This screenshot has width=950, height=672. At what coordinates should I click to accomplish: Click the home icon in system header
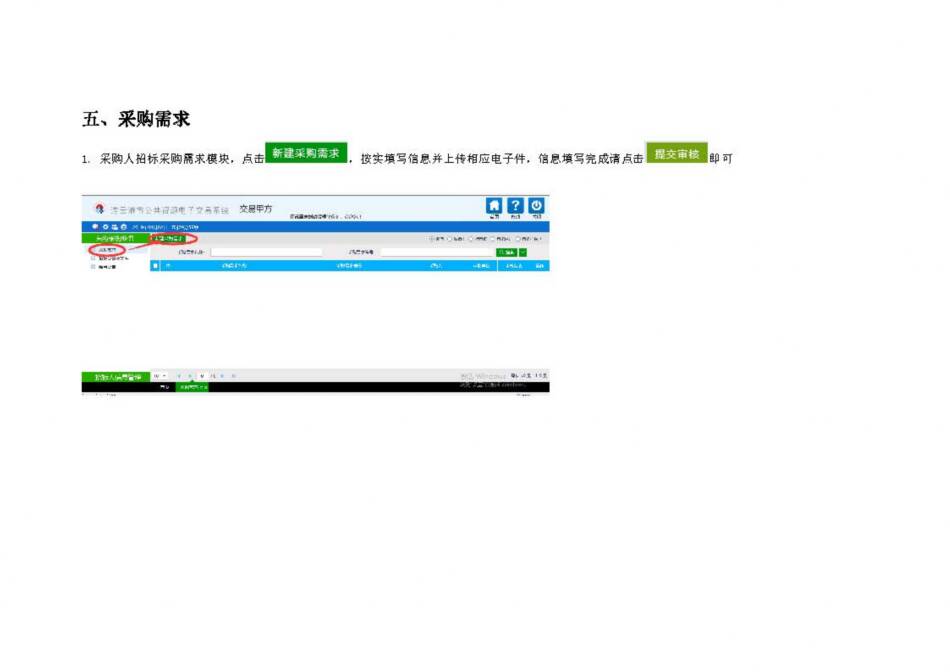(x=495, y=205)
